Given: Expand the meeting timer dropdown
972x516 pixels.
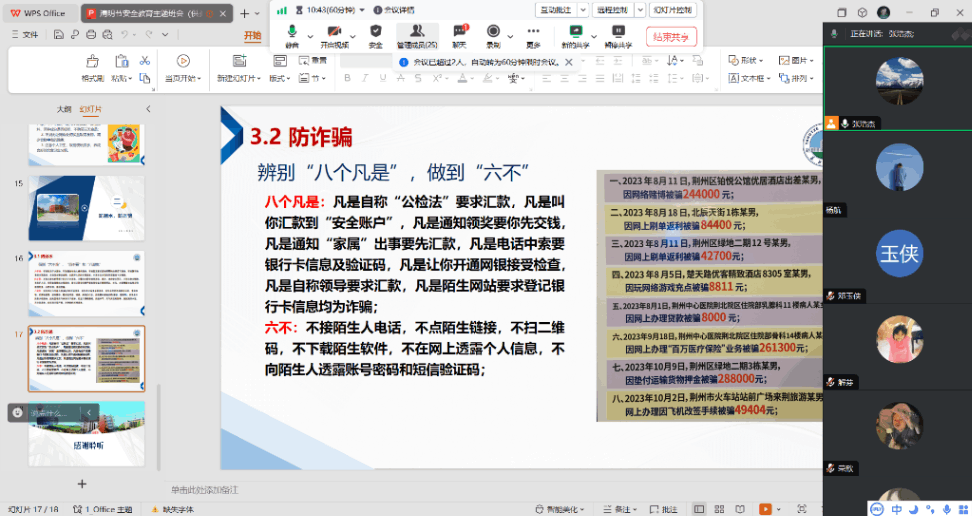Looking at the screenshot, I should pyautogui.click(x=363, y=10).
